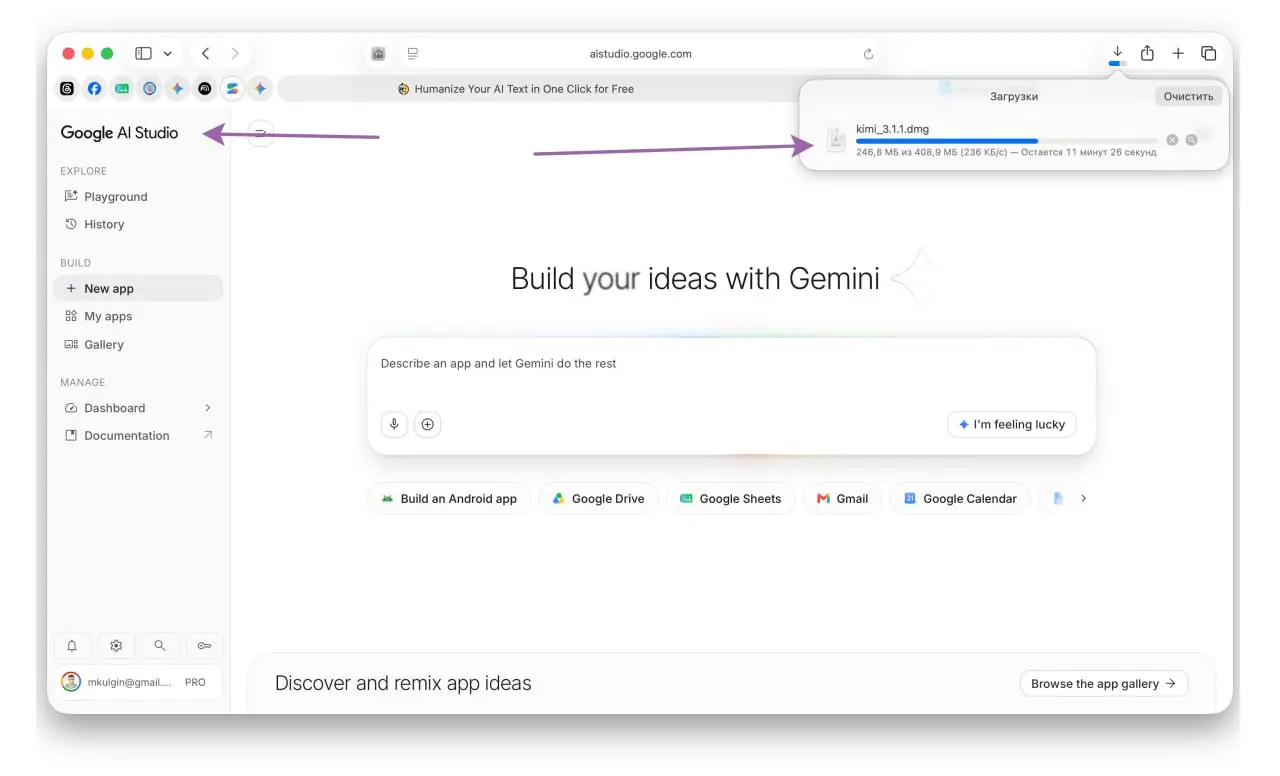Start voice input with microphone icon

(x=394, y=424)
